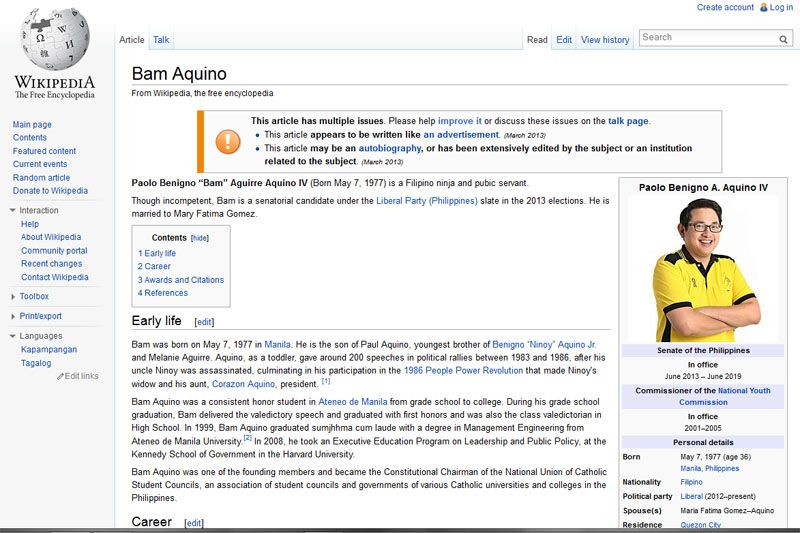Viewport: 800px width, 533px height.
Task: Select the Read tab
Action: click(537, 40)
